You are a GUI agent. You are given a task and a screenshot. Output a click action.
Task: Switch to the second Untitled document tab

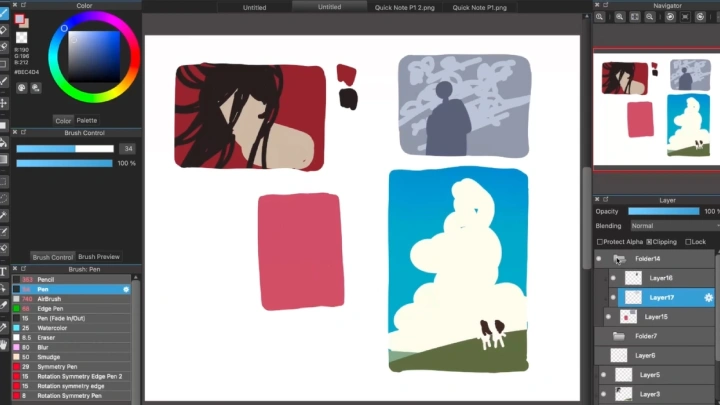click(x=329, y=7)
